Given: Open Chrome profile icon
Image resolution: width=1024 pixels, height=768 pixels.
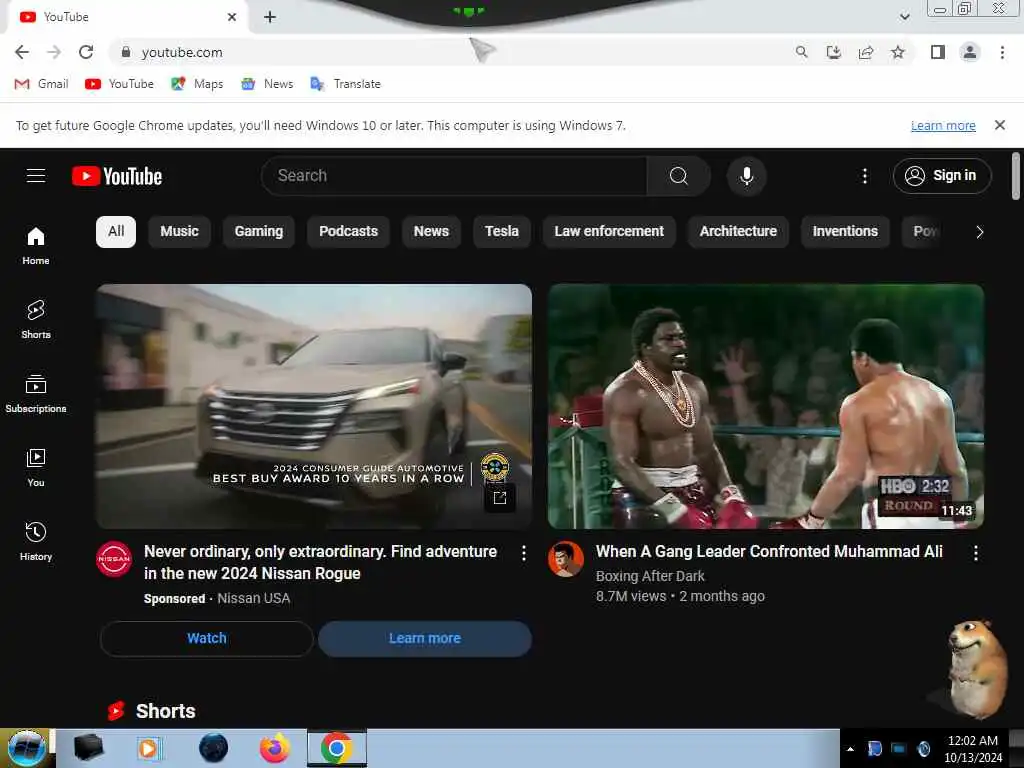Looking at the screenshot, I should 970,52.
